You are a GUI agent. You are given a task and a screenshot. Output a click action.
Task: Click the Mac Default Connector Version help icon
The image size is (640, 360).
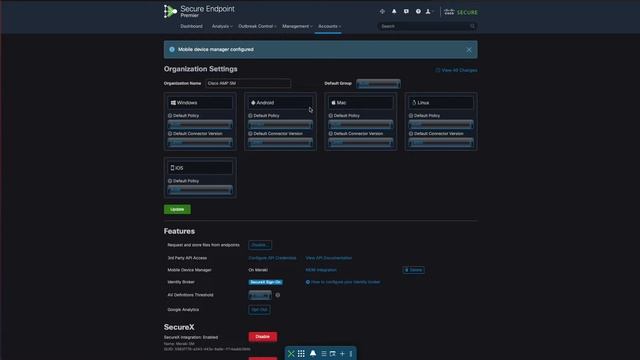tap(331, 133)
